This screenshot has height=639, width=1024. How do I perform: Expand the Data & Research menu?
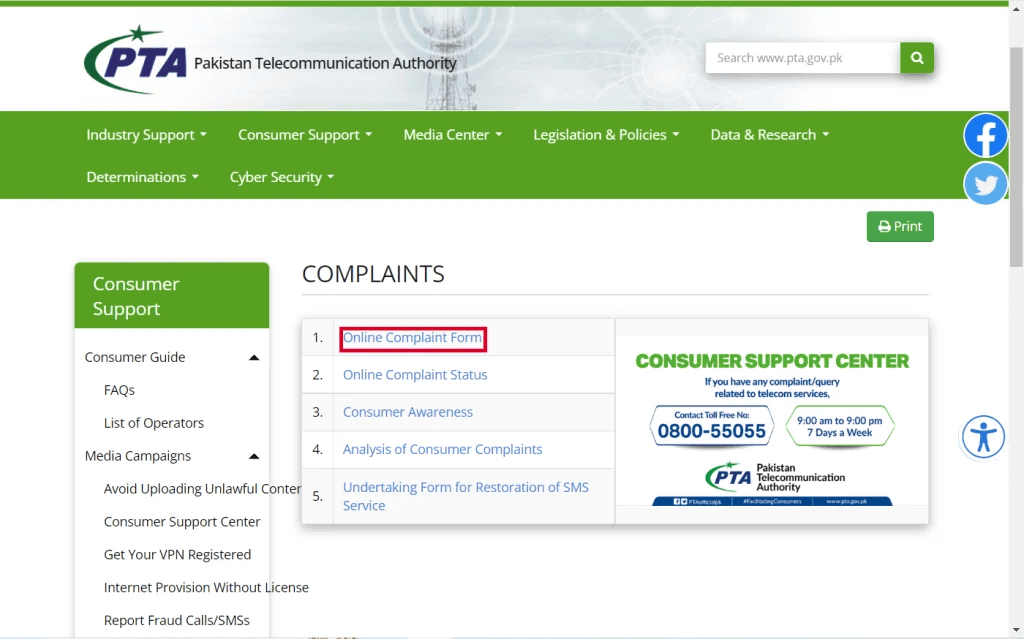(770, 135)
